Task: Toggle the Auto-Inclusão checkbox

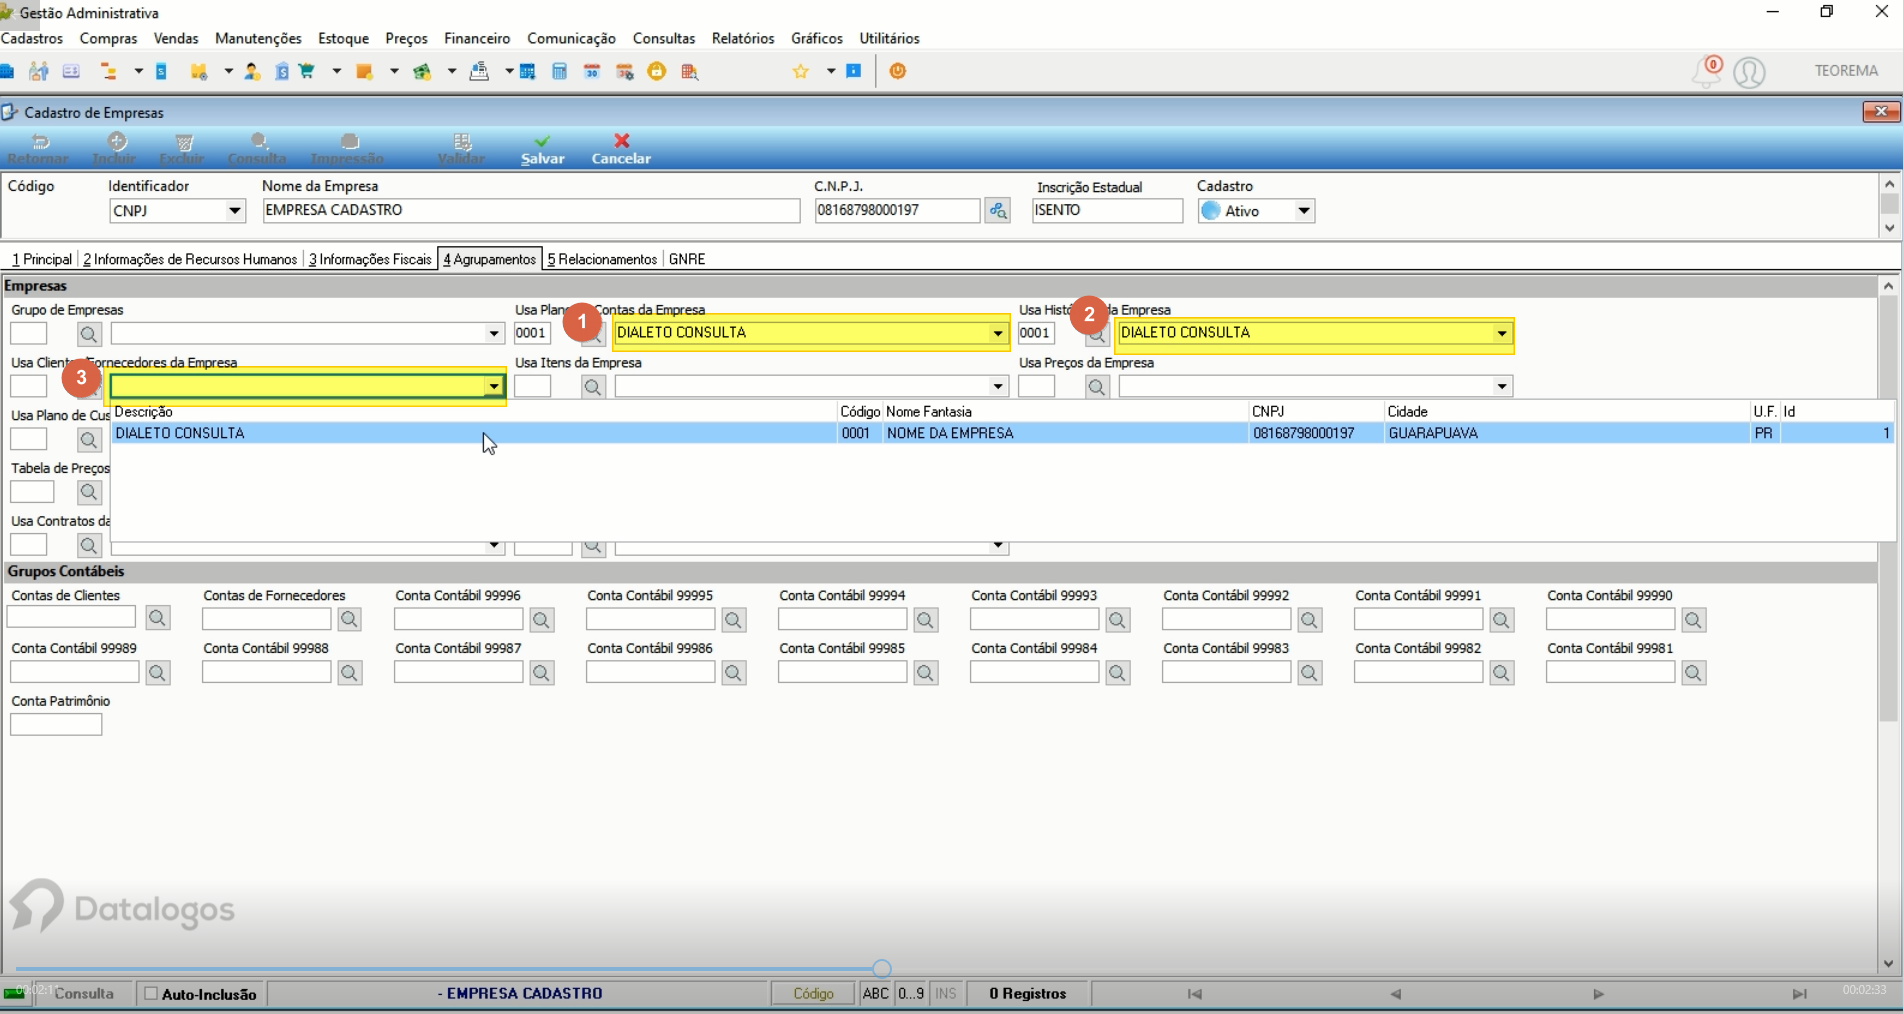Action: 151,994
